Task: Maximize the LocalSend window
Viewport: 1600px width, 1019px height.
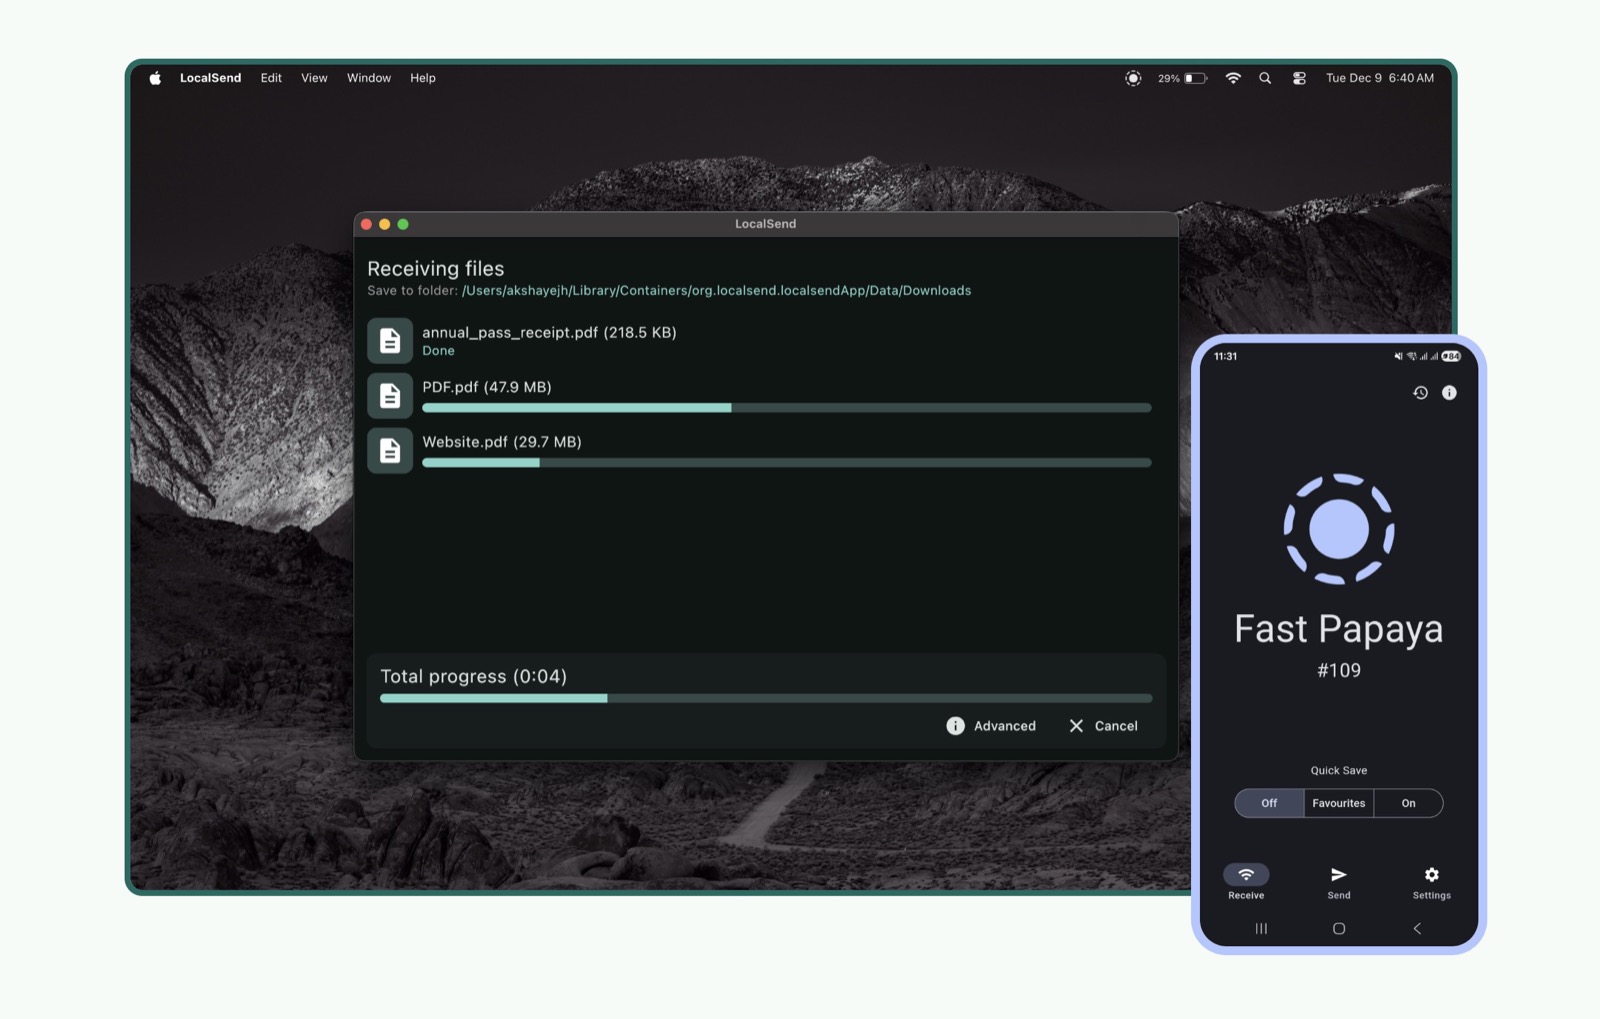Action: [x=403, y=224]
